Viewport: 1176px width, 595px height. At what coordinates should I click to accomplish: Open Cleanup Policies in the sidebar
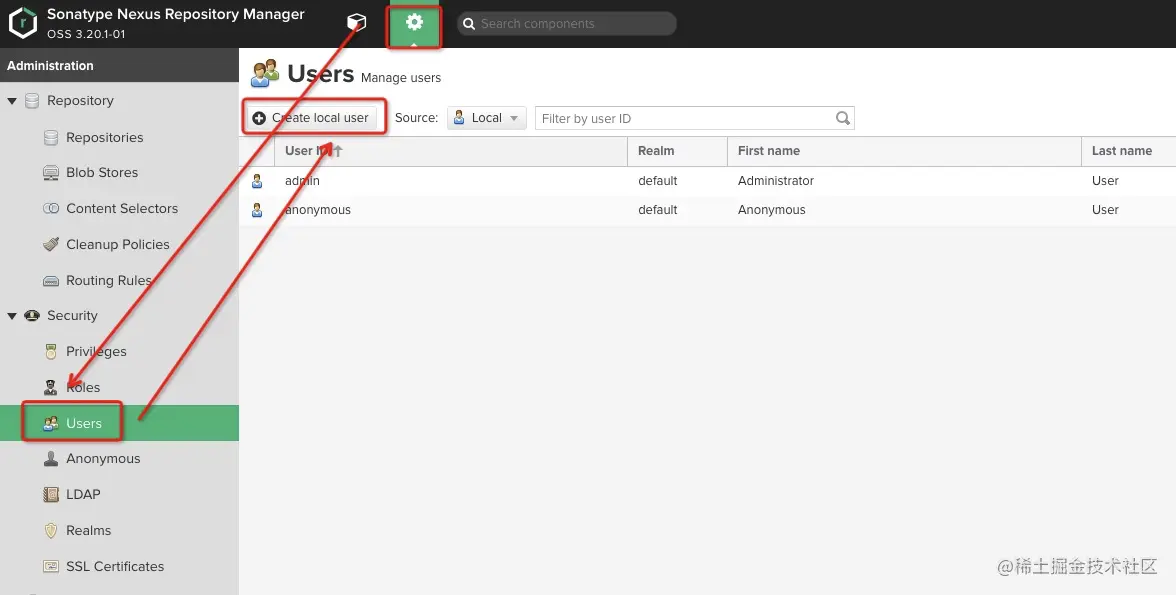118,245
